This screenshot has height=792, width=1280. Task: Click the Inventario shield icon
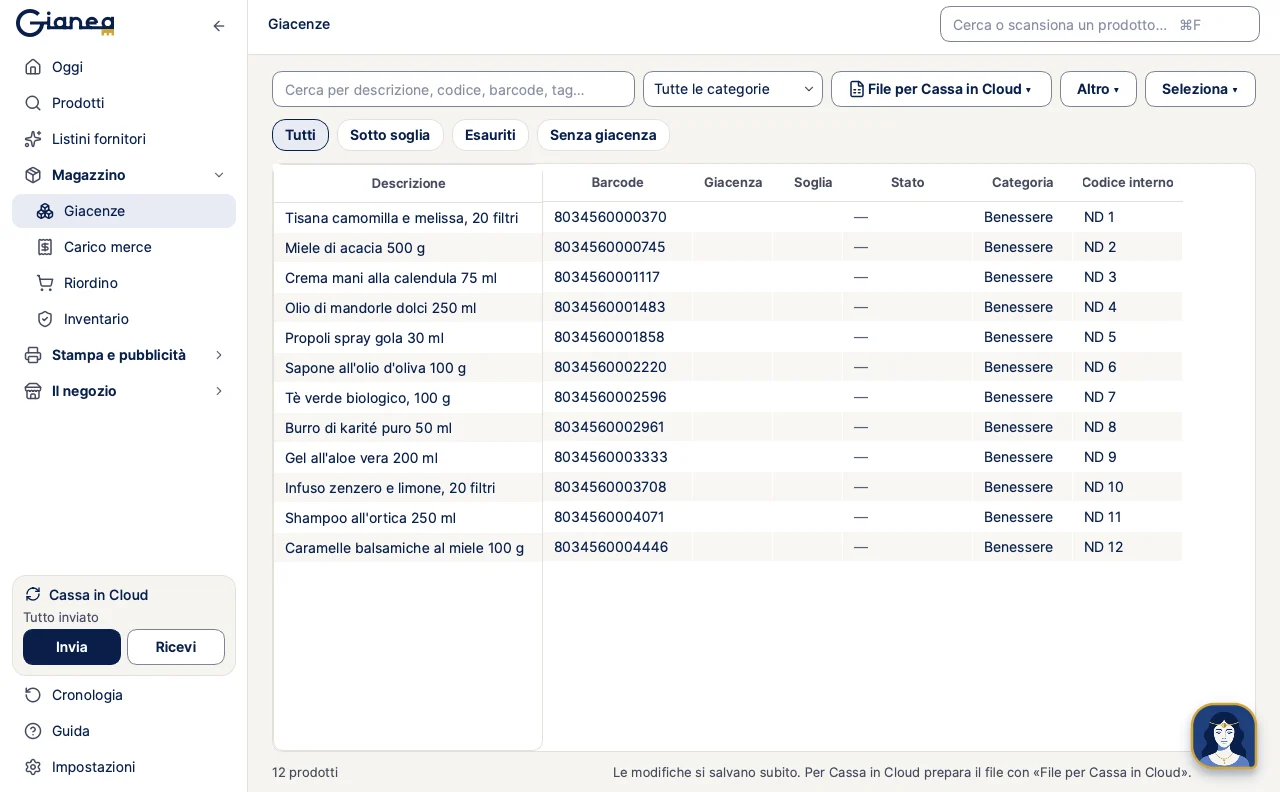click(45, 319)
